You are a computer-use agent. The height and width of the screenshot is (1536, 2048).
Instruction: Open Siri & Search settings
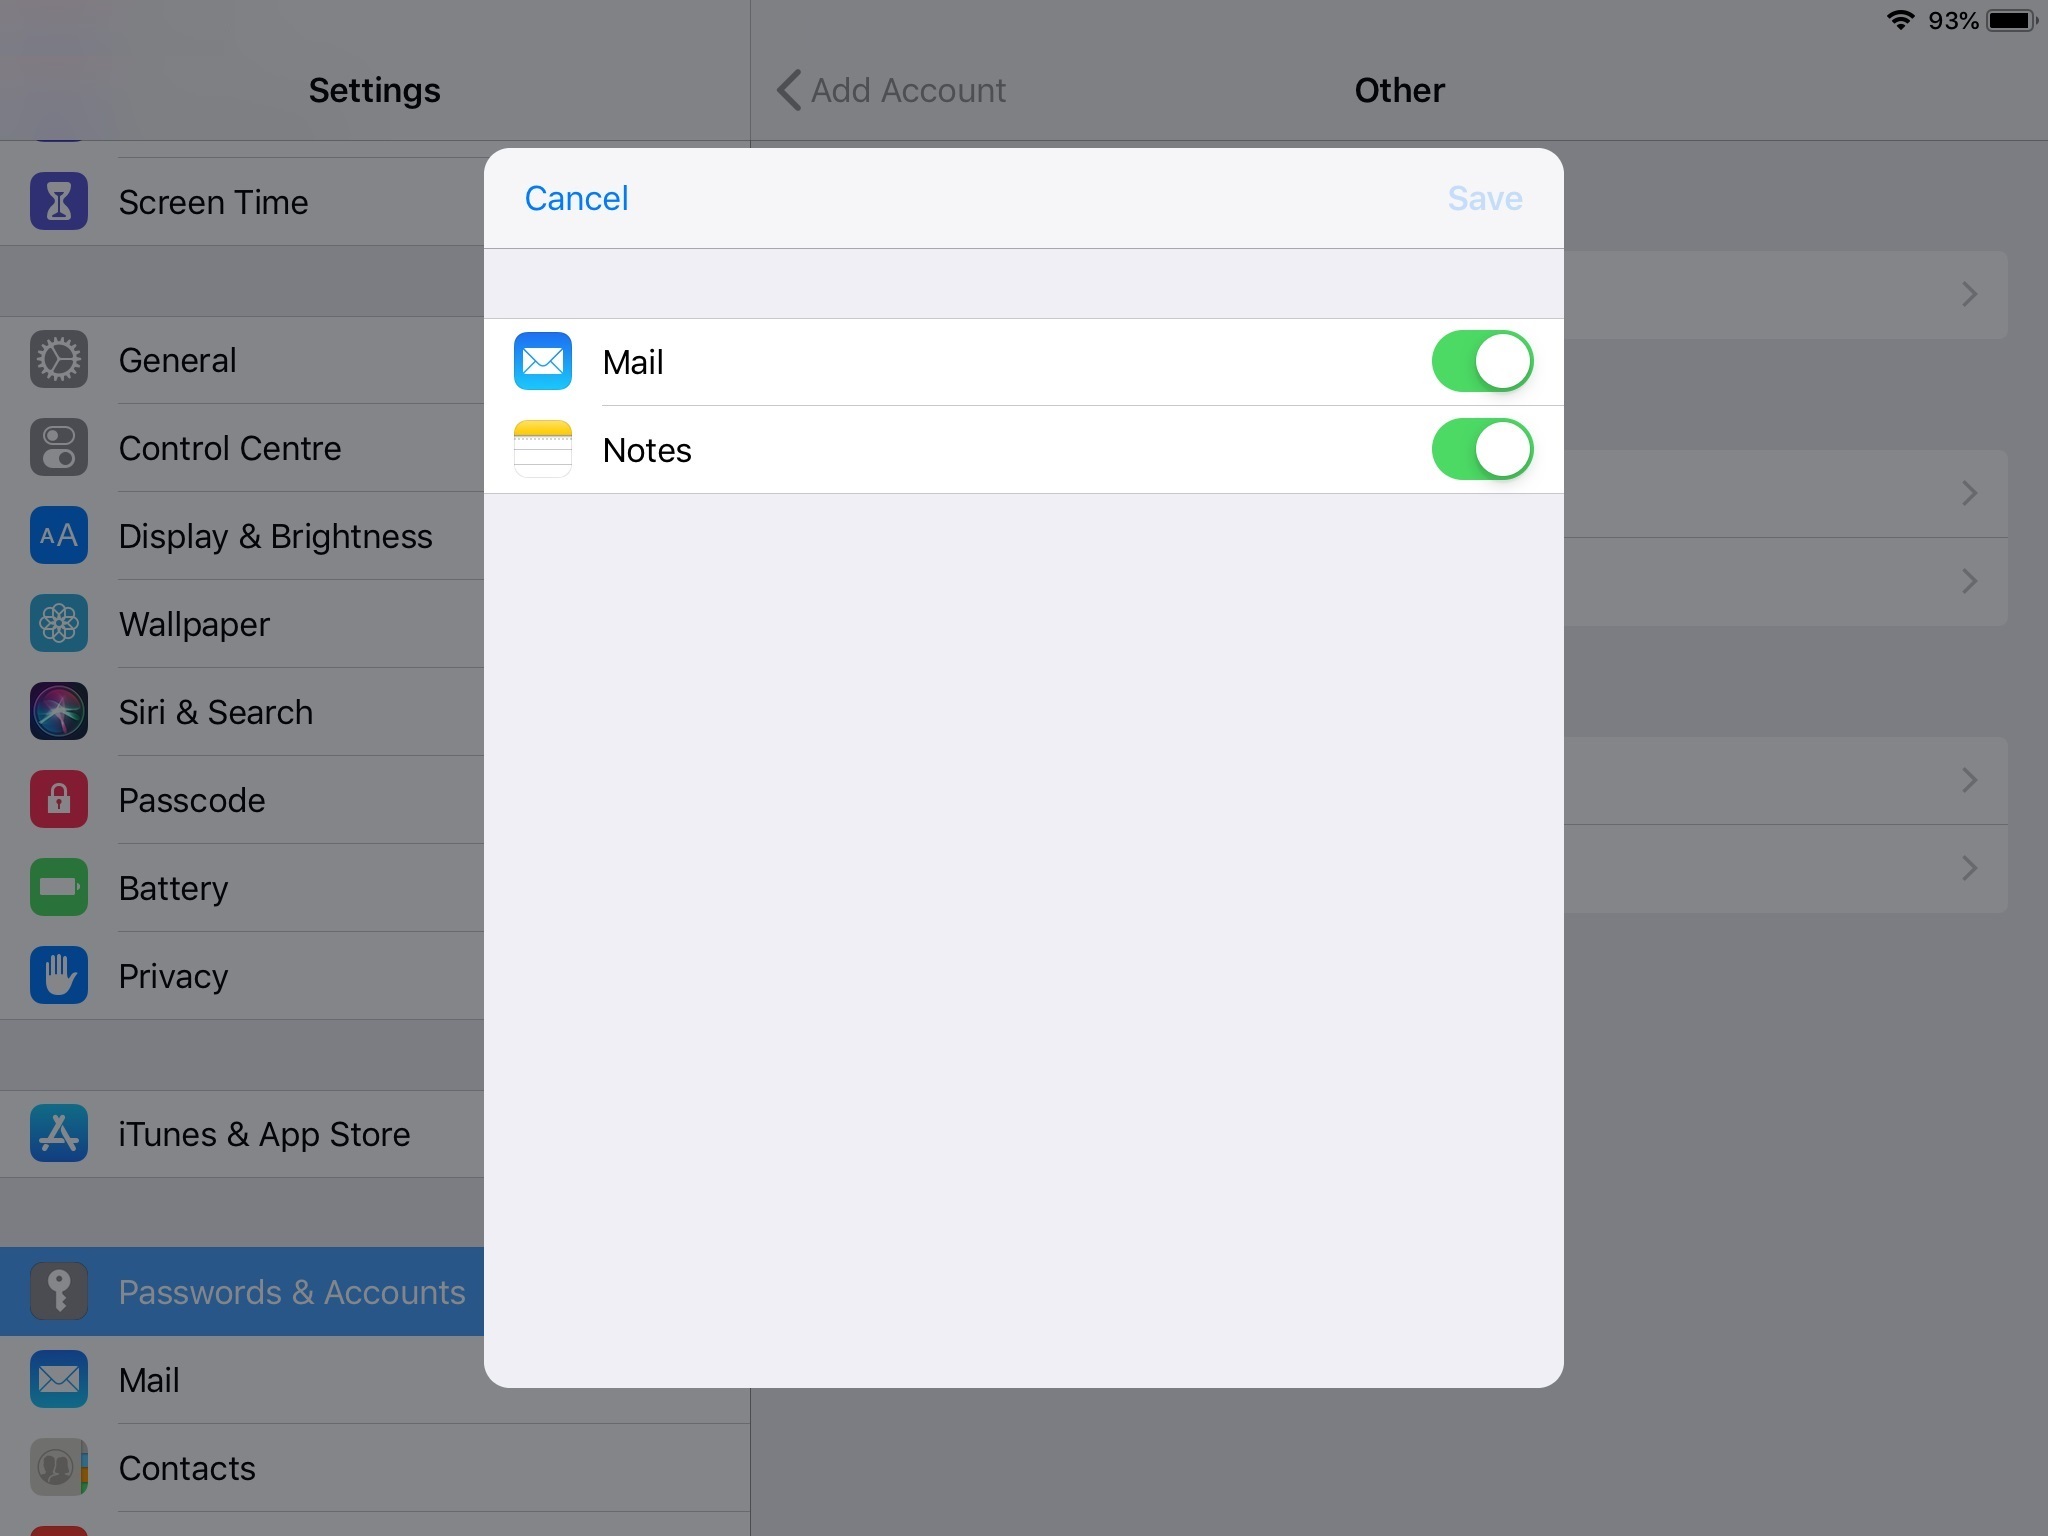pos(242,712)
